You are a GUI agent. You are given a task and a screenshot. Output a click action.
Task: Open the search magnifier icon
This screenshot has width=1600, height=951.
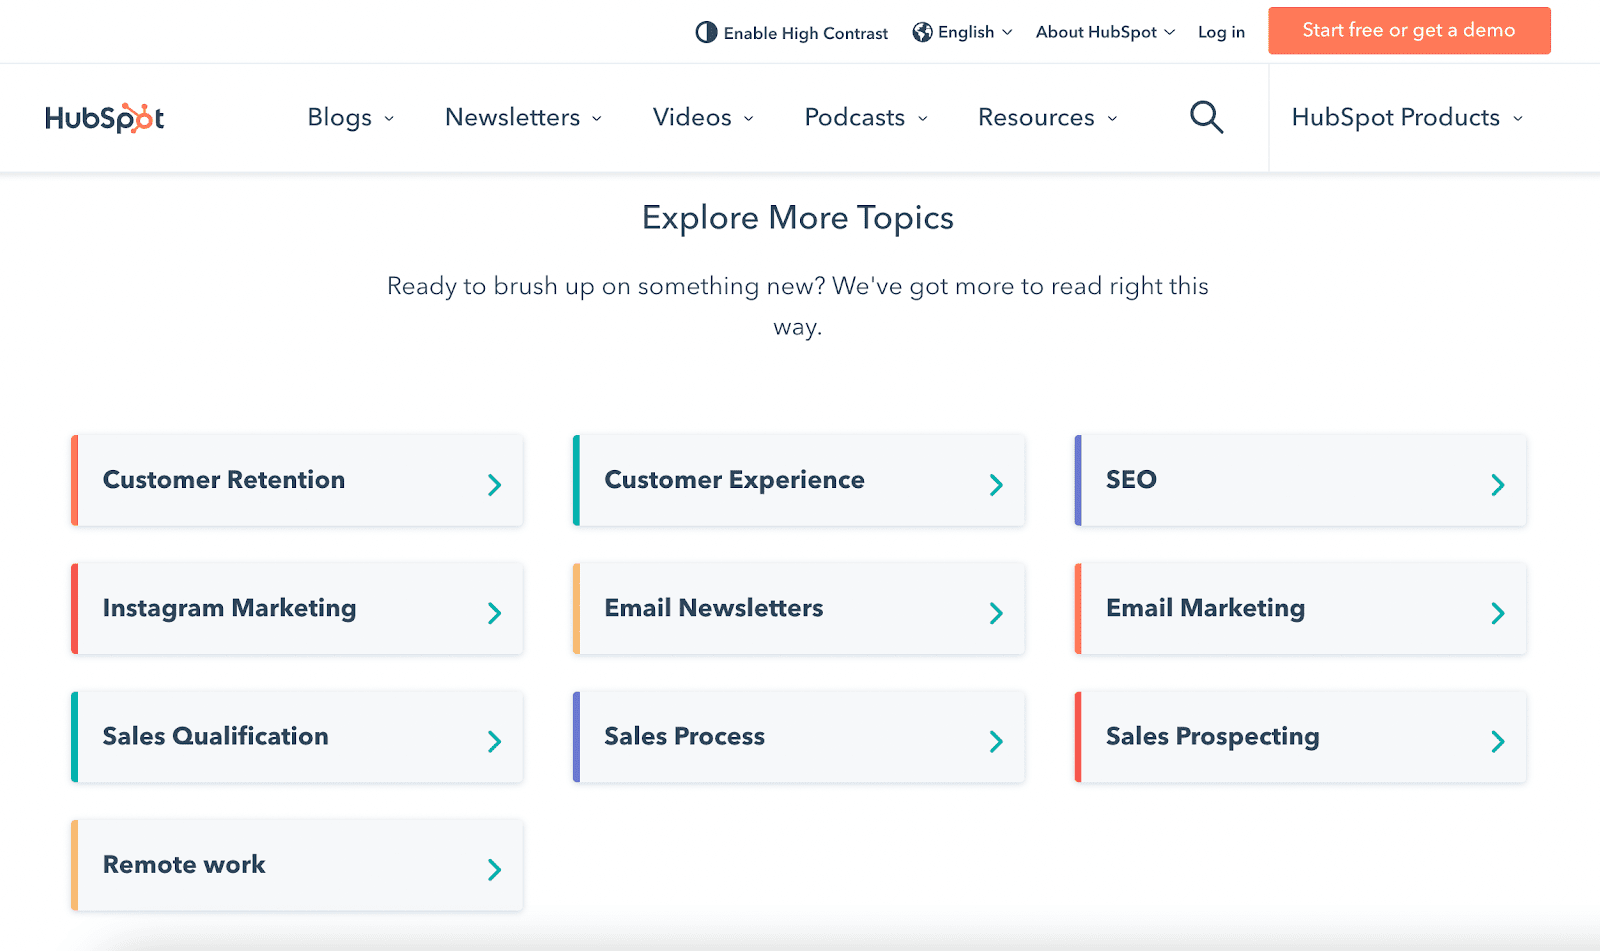(x=1206, y=117)
